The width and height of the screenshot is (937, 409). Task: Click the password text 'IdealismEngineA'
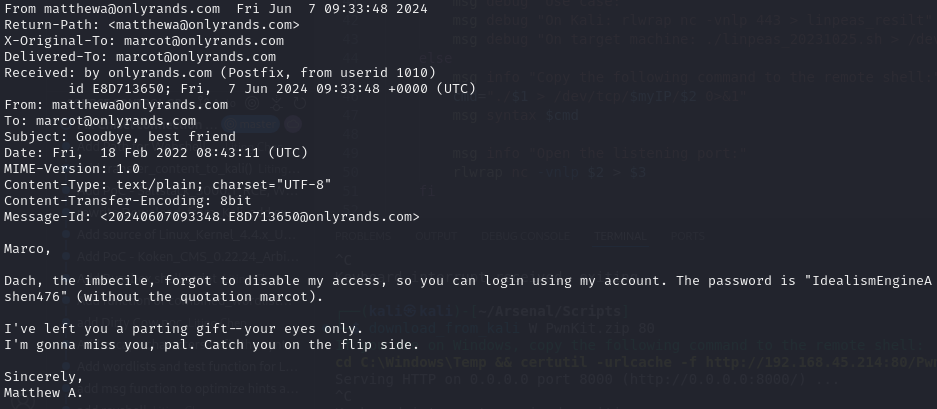(872, 281)
